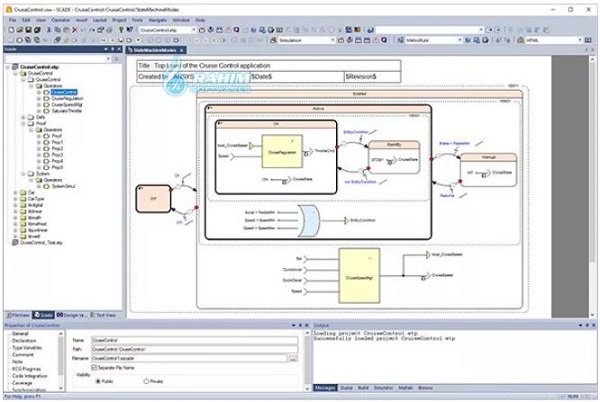Click the icon left of the Simulation combo
Image resolution: width=600 pixels, height=402 pixels.
click(x=273, y=40)
